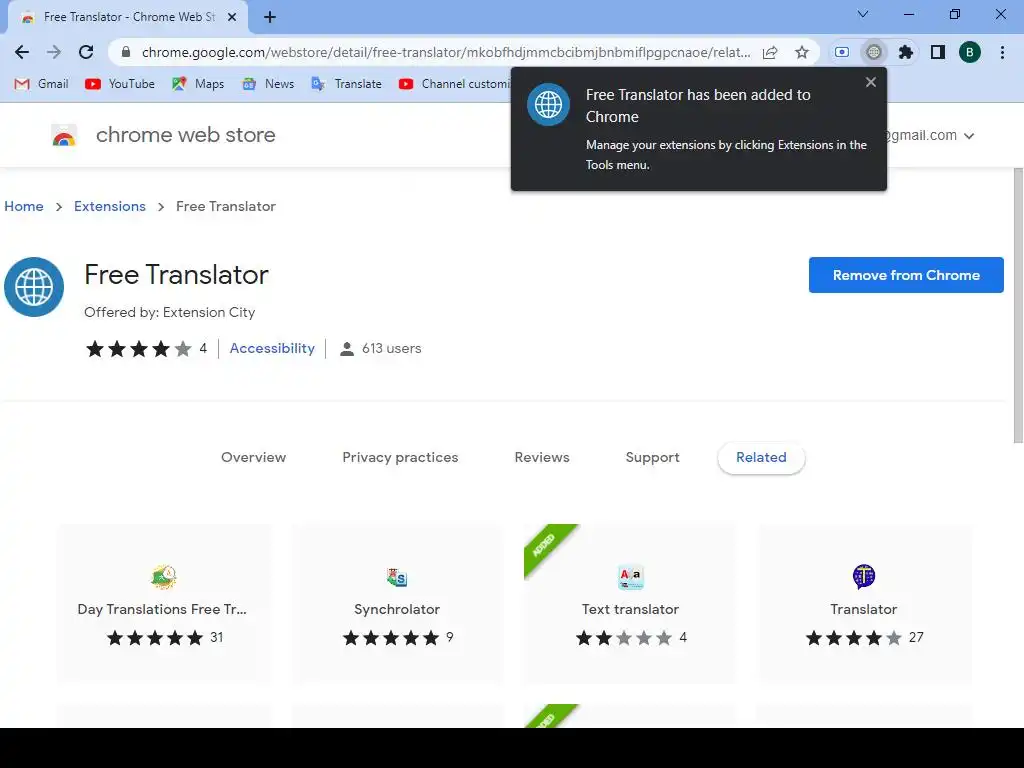The width and height of the screenshot is (1024, 768).
Task: Open the Maps bookmark
Action: (x=198, y=84)
